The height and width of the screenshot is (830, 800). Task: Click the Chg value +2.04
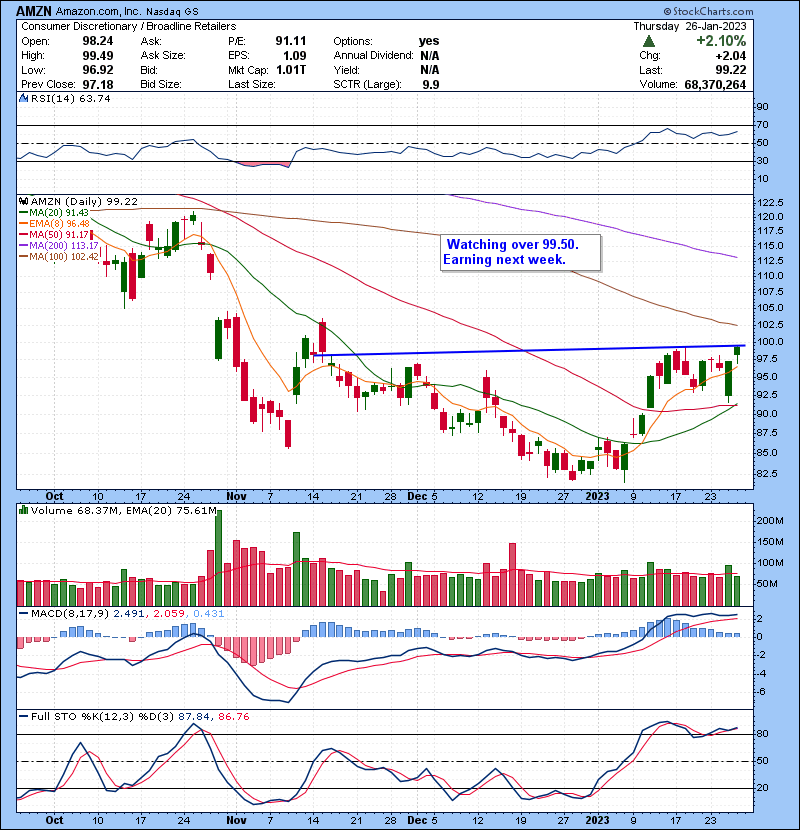pos(731,56)
